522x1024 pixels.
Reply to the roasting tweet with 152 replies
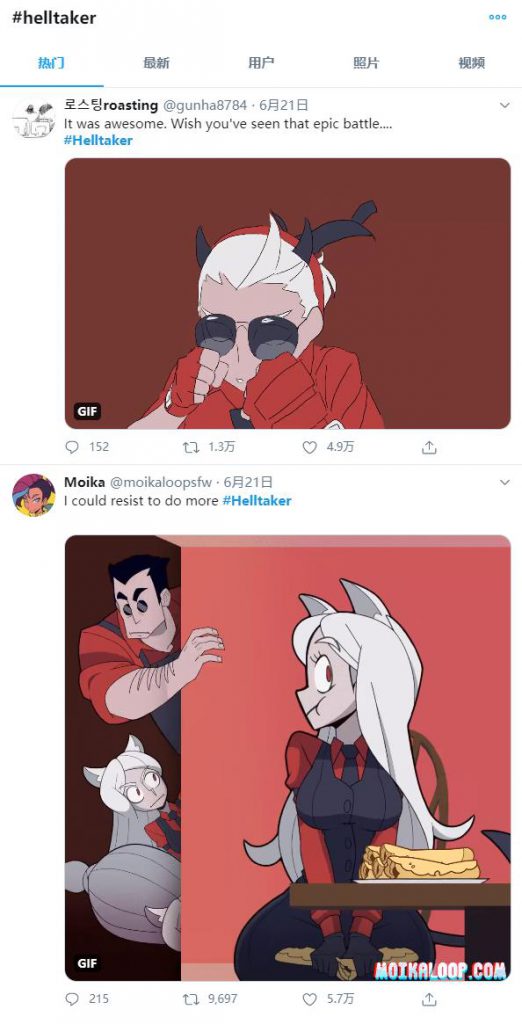[x=72, y=447]
